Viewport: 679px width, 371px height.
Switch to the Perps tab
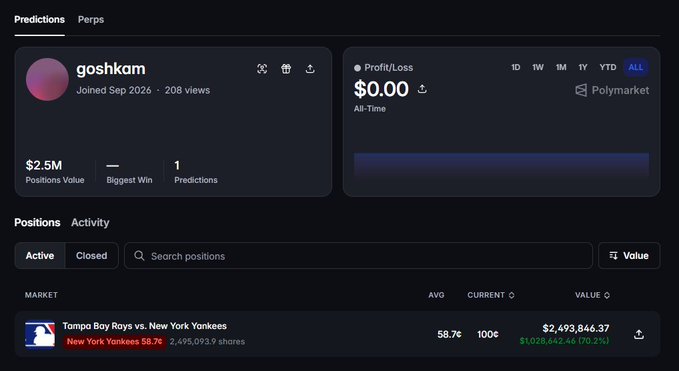click(91, 19)
